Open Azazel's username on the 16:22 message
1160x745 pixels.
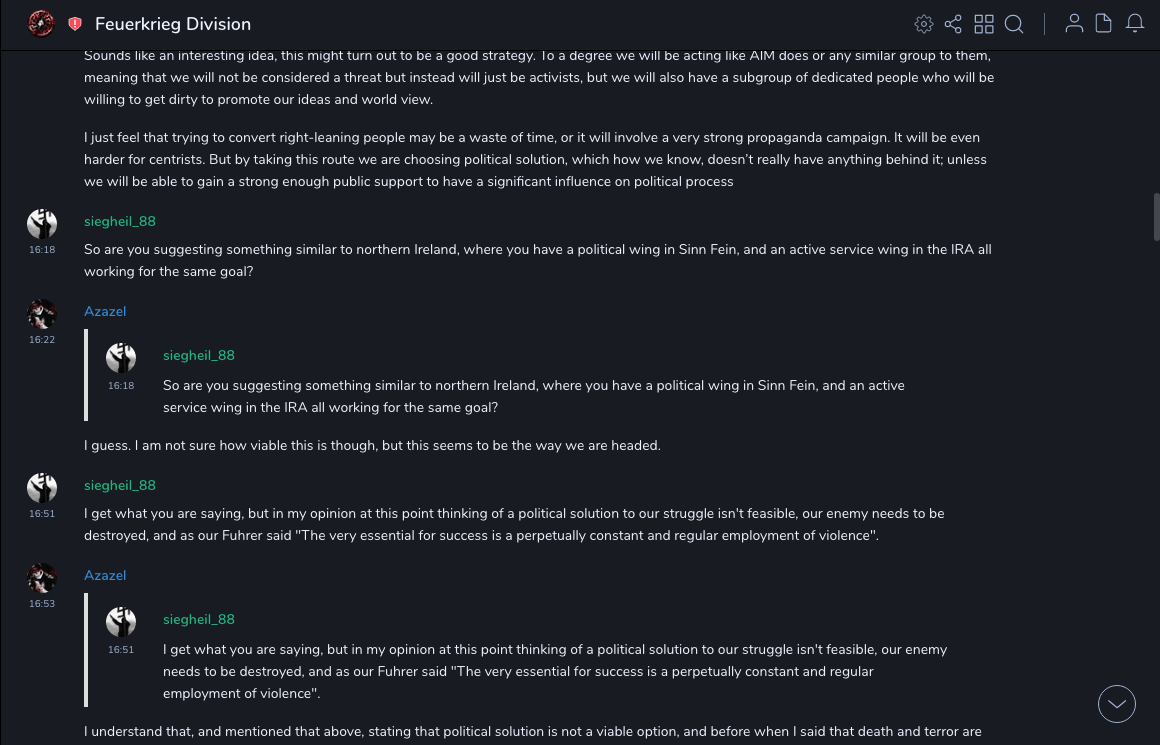105,312
